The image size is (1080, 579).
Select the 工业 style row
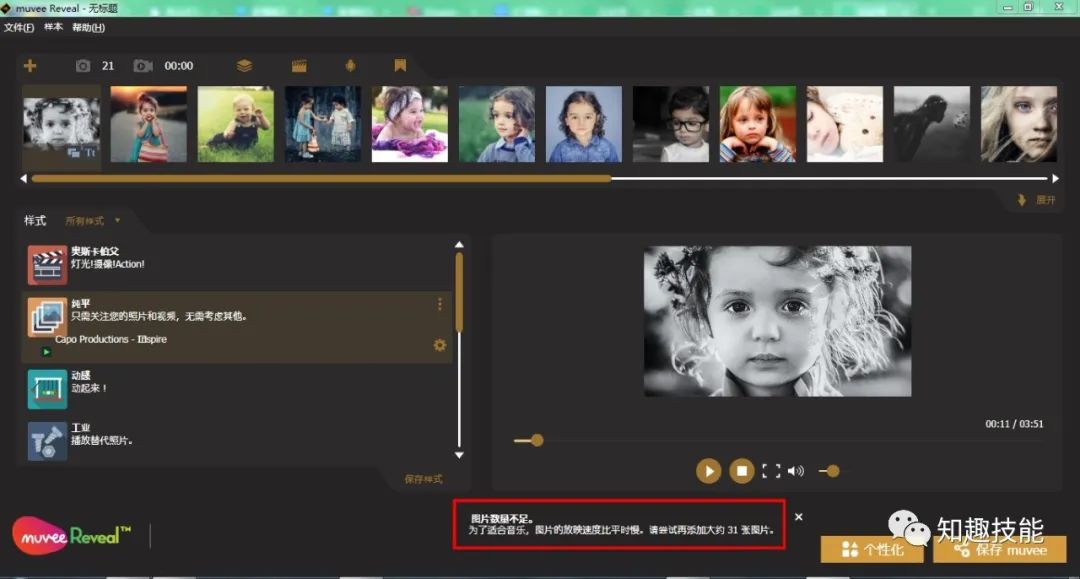238,441
